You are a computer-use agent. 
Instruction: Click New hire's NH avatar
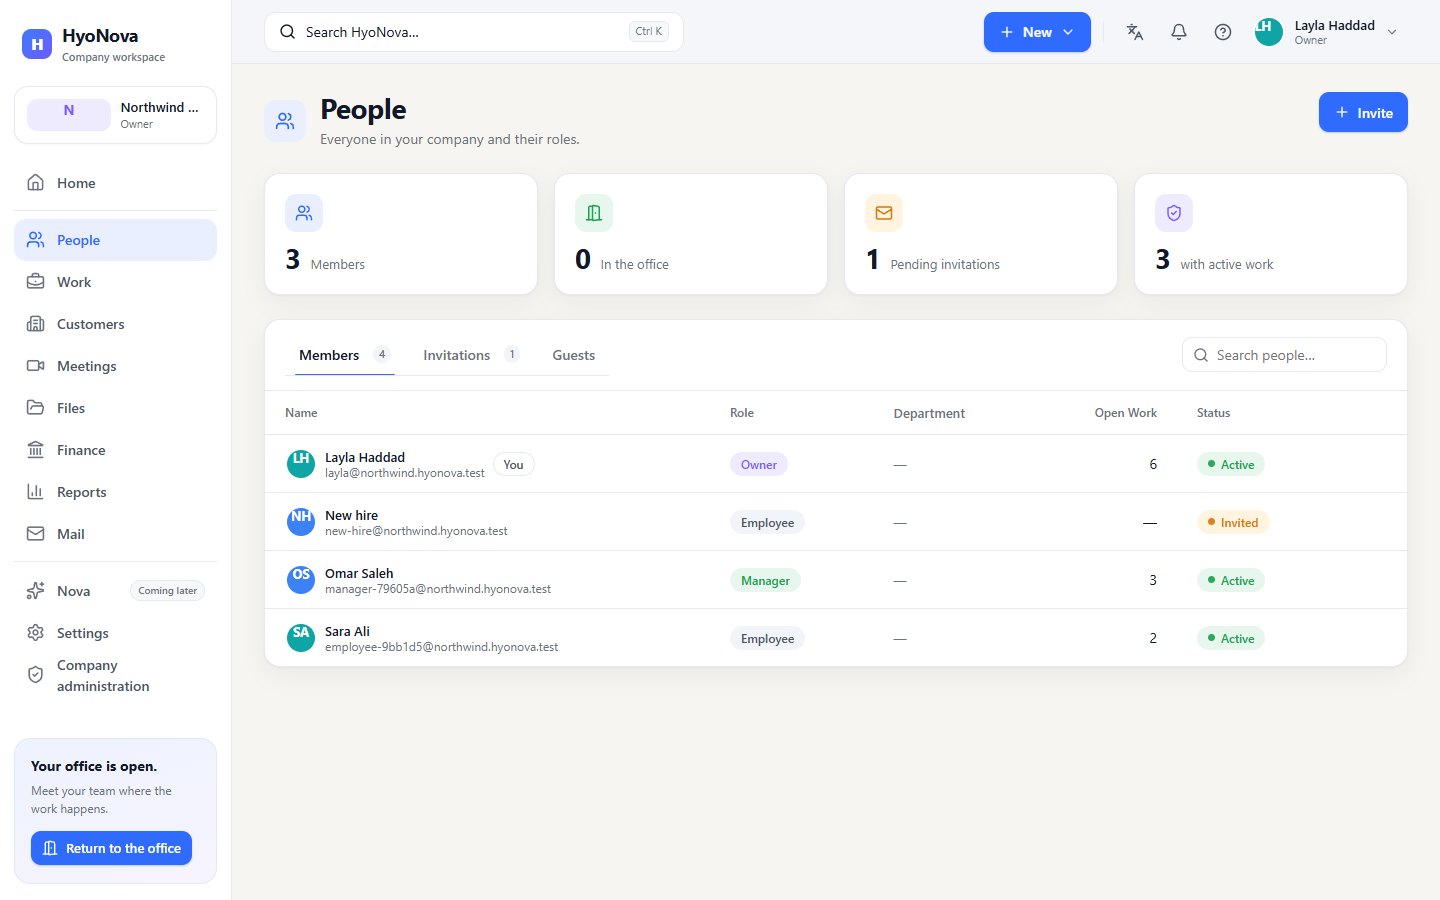301,522
